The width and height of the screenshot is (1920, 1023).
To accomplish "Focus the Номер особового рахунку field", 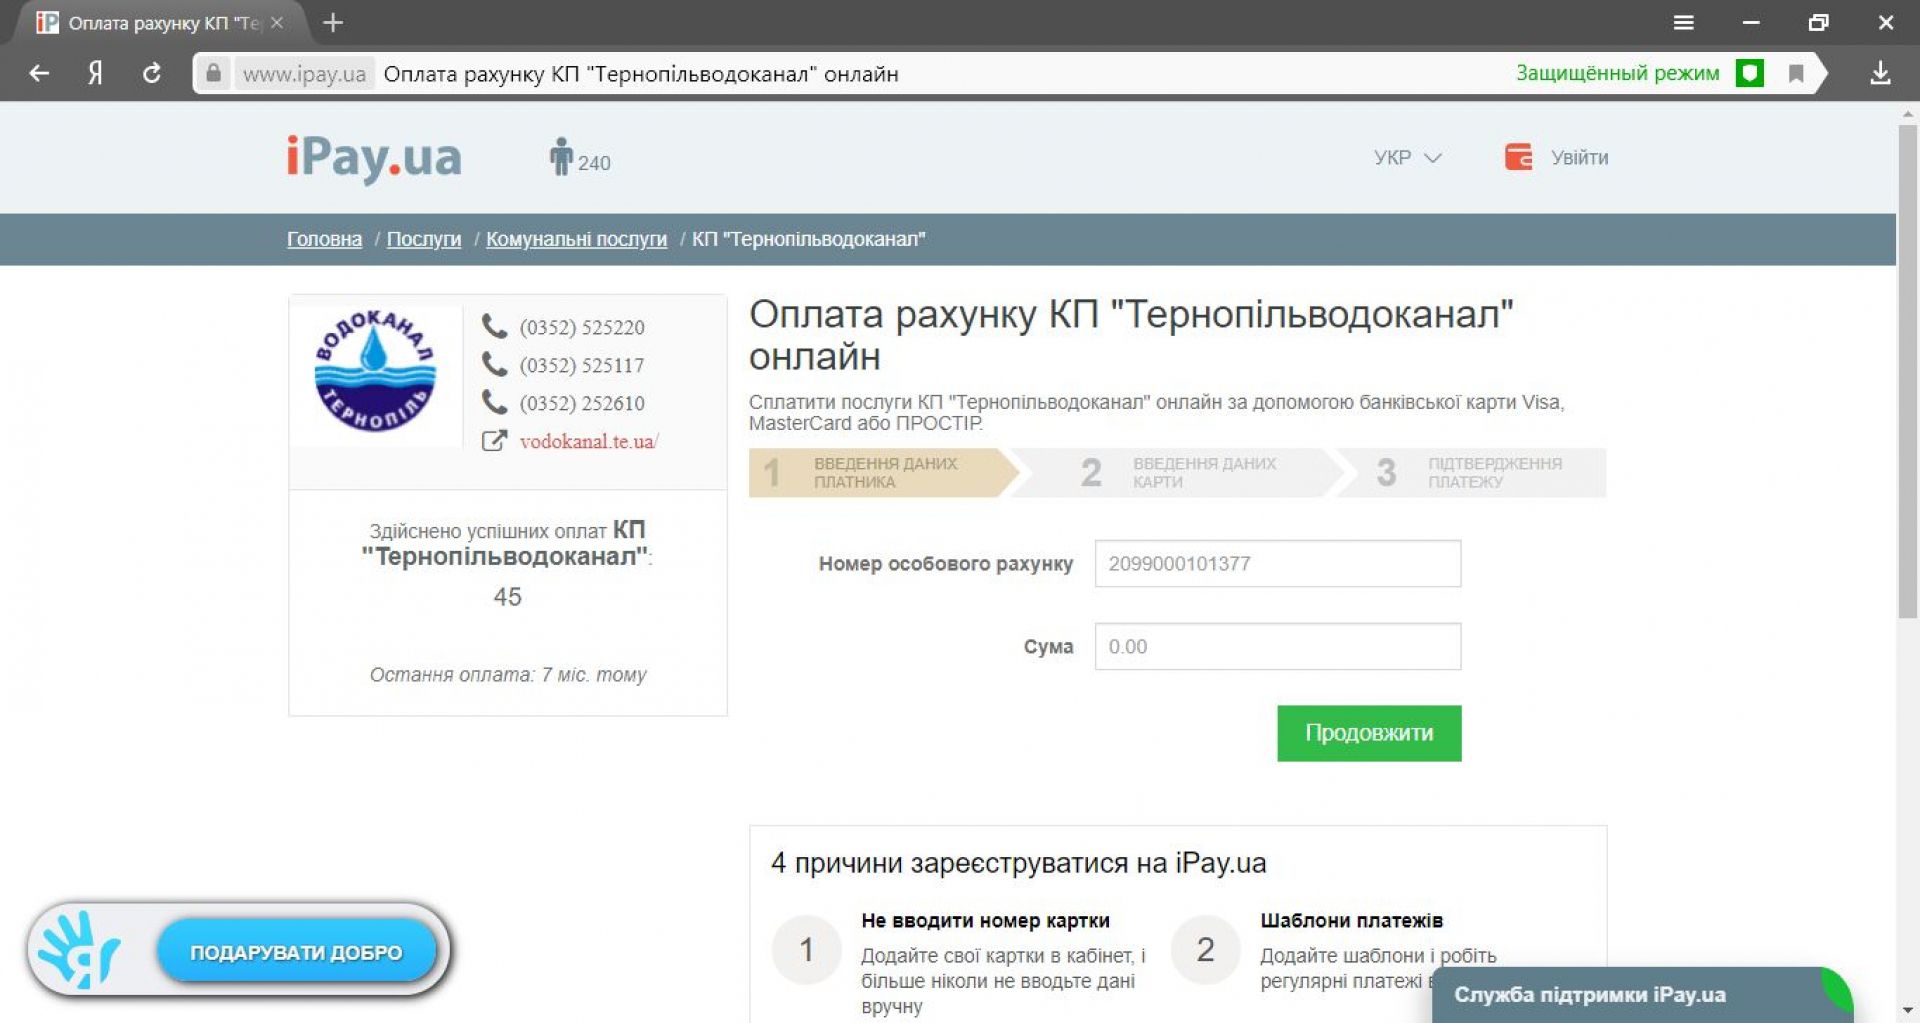I will pyautogui.click(x=1277, y=563).
